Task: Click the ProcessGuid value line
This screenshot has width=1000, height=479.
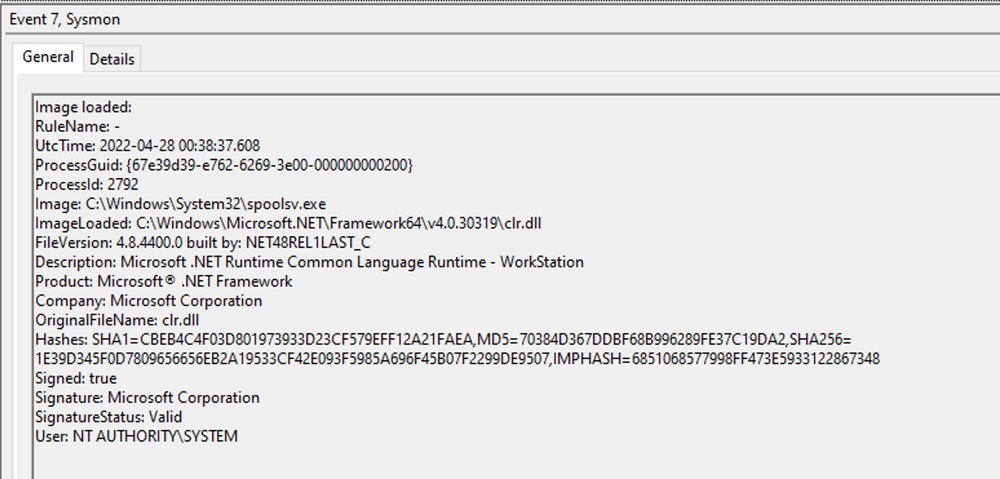Action: [x=224, y=165]
